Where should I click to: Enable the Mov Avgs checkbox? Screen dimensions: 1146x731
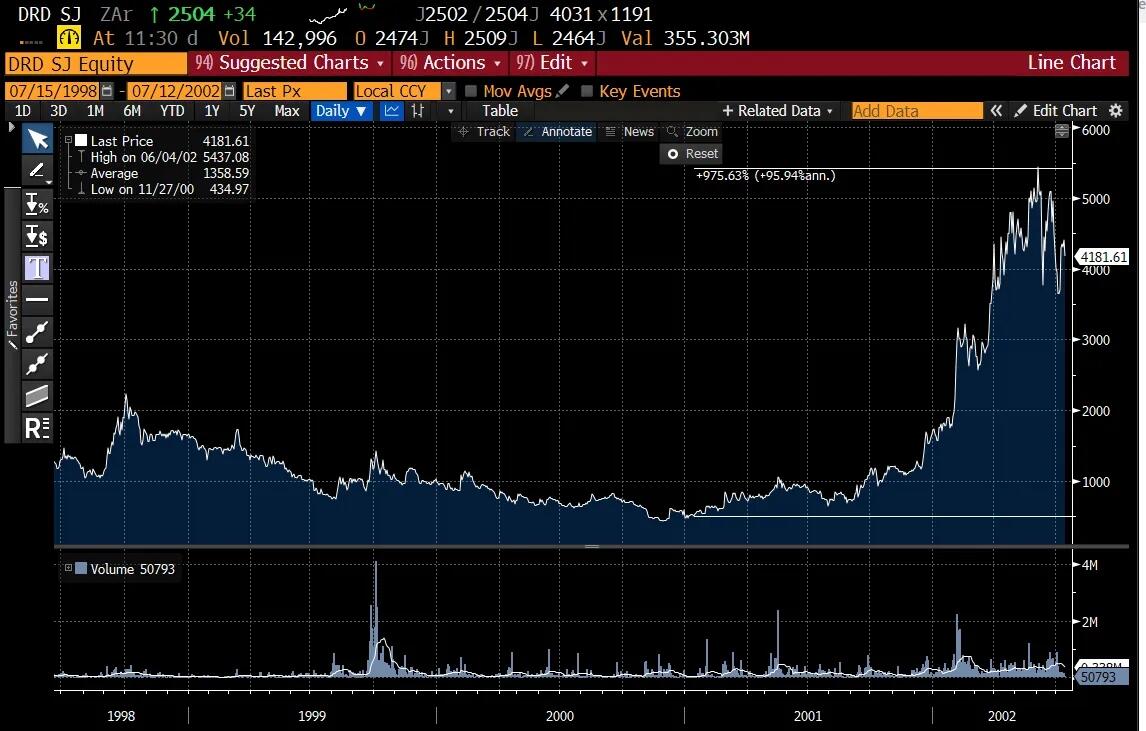tap(471, 91)
